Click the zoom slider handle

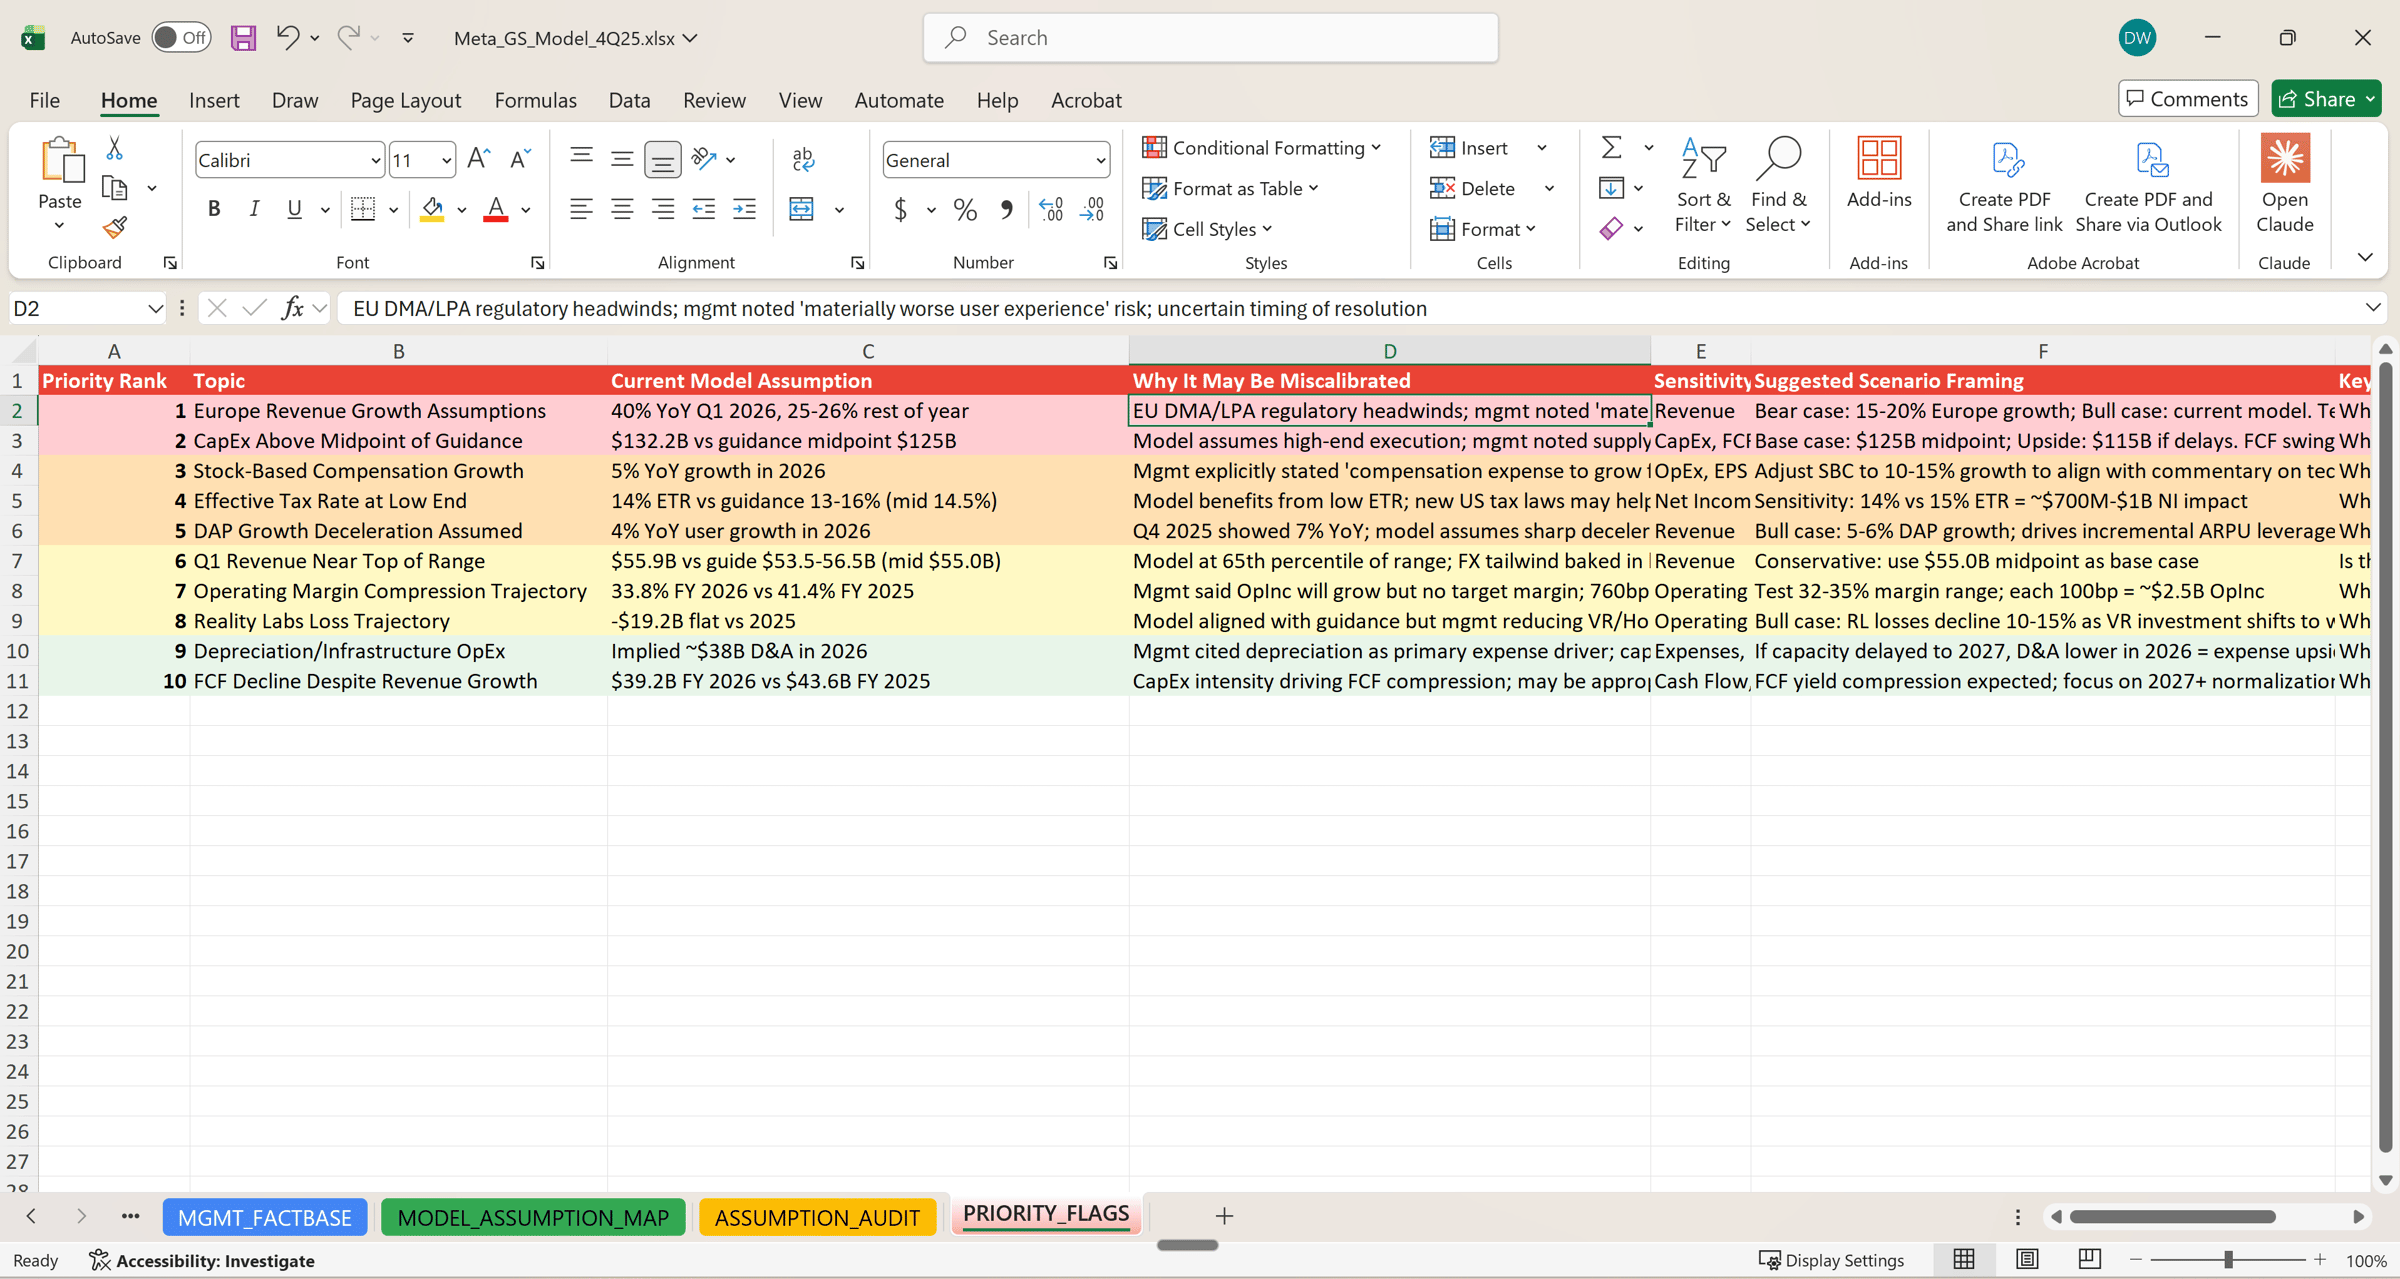pos(2228,1260)
